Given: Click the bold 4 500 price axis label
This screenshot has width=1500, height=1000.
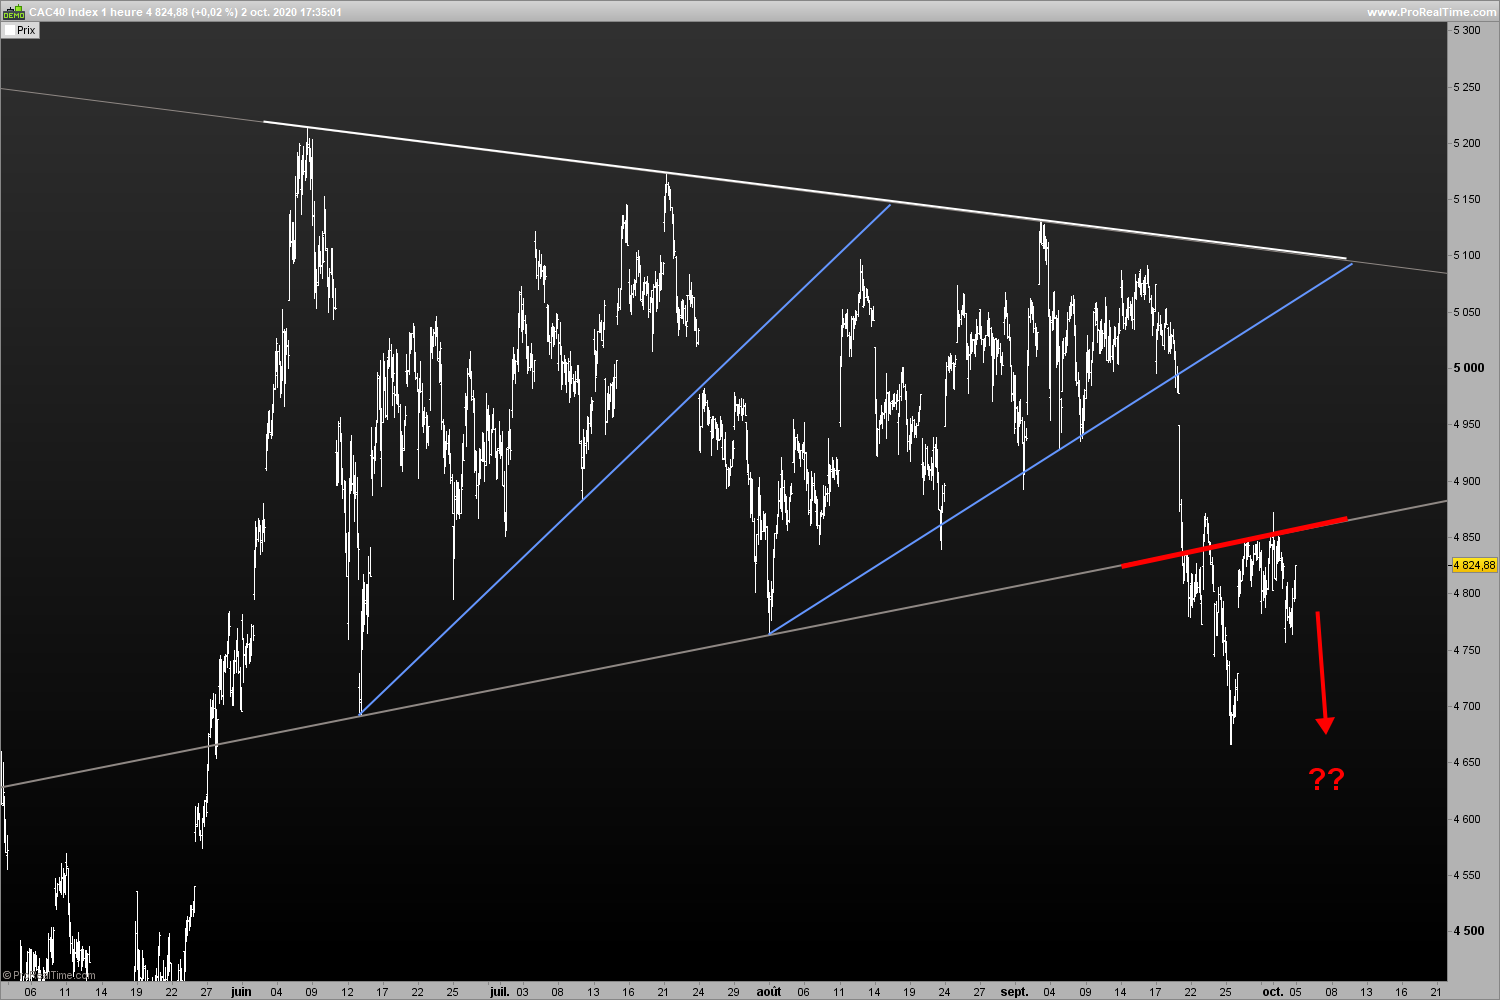Looking at the screenshot, I should coord(1469,931).
